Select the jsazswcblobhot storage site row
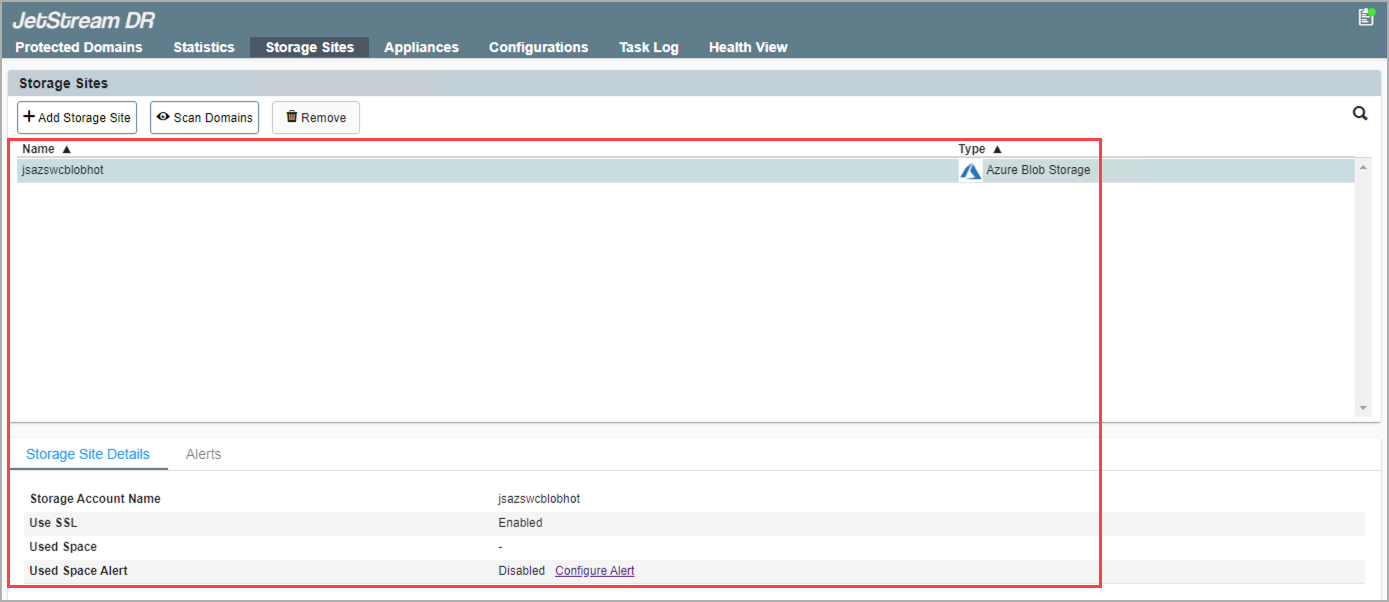 click(x=400, y=170)
